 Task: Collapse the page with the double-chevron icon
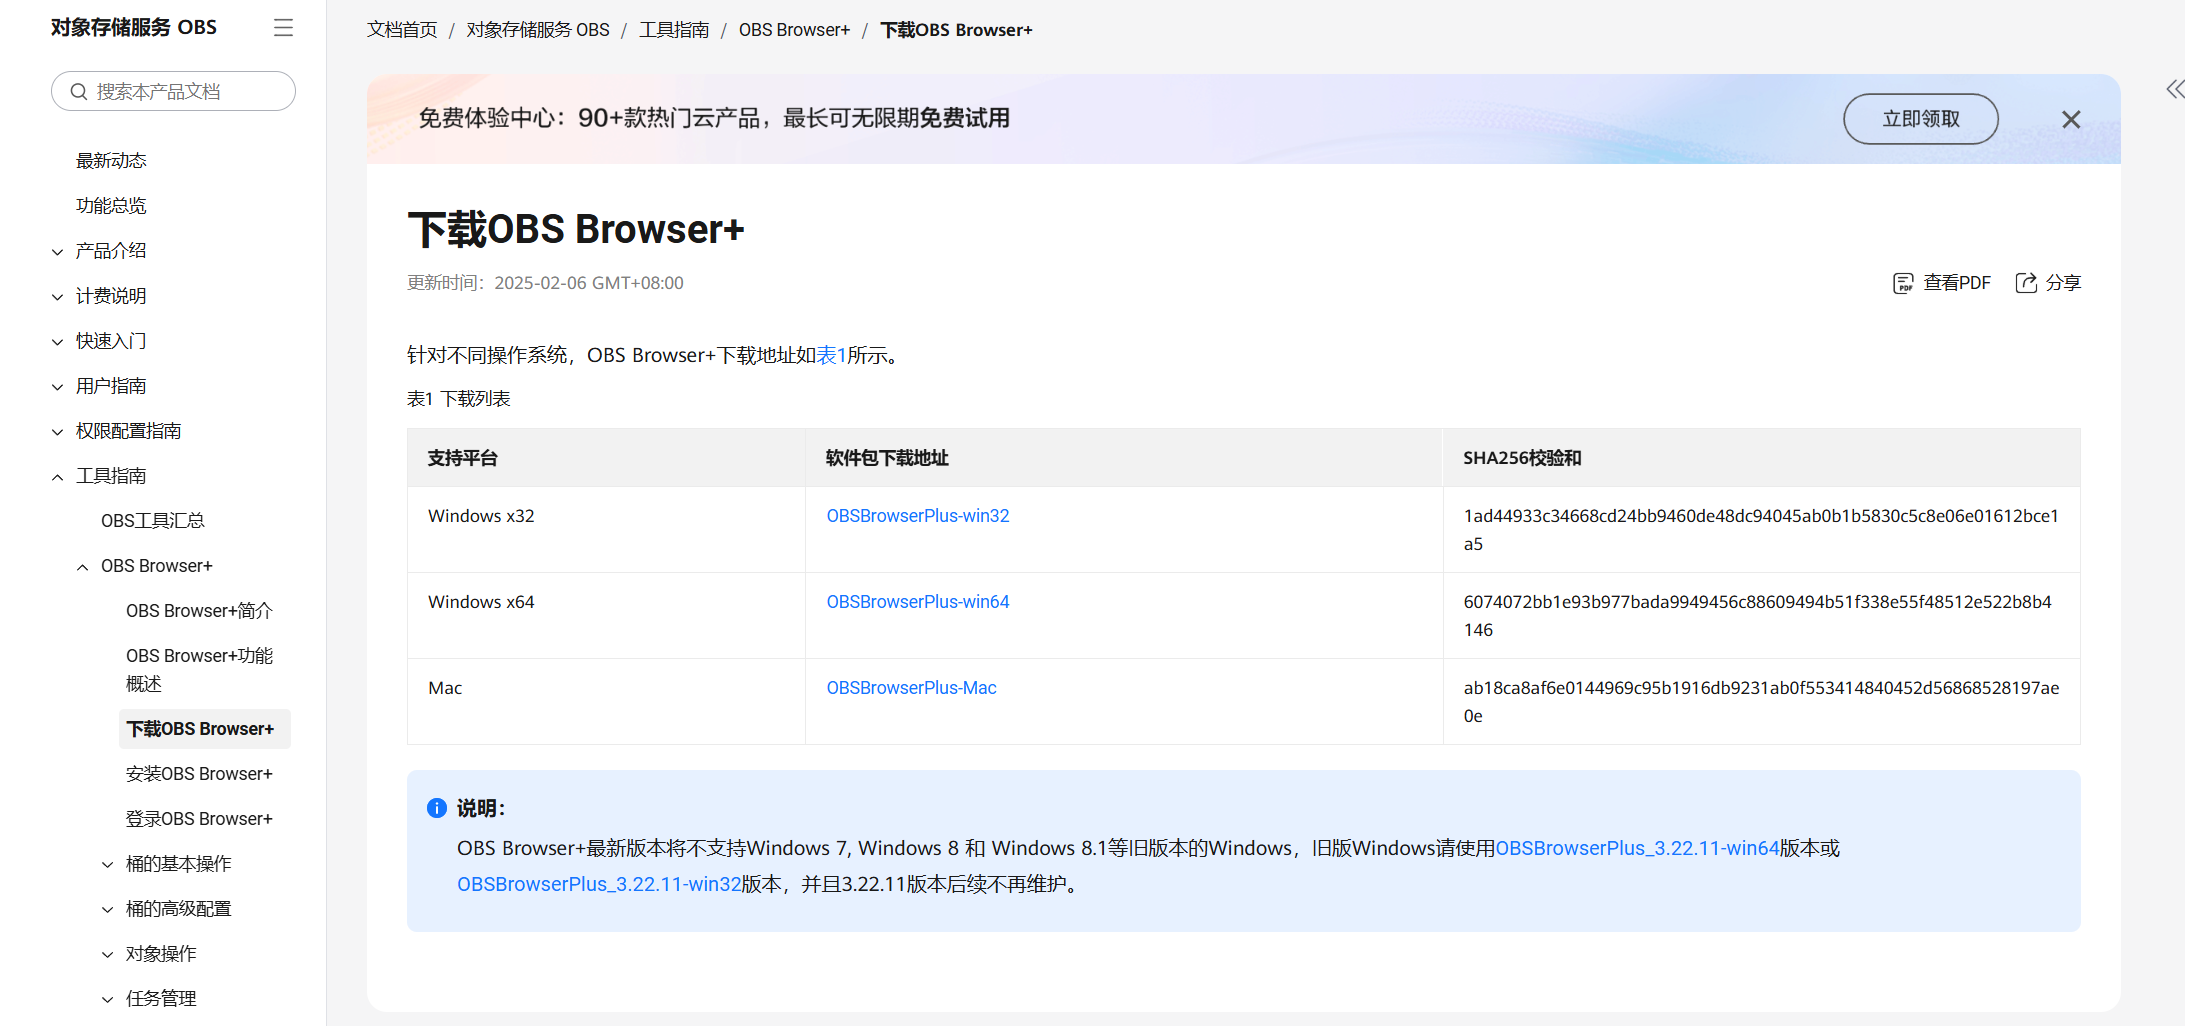click(x=2175, y=89)
